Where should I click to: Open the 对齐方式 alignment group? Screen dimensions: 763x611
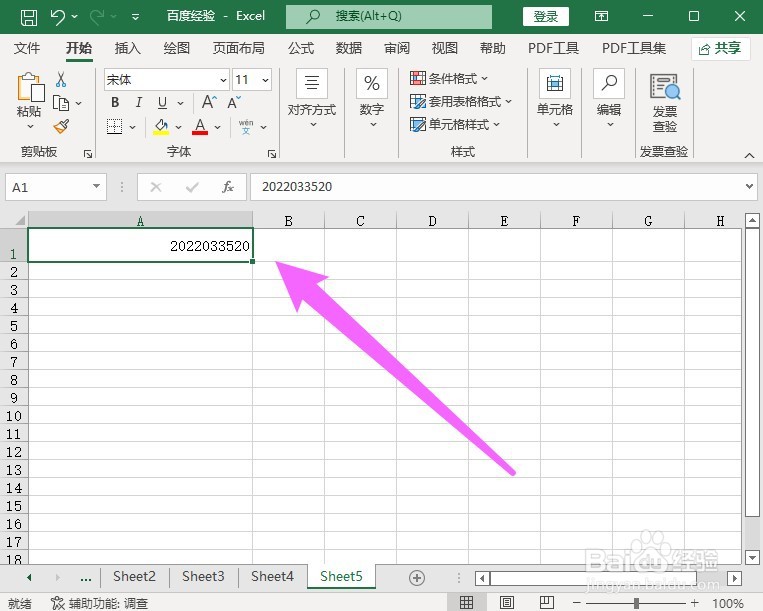point(312,100)
